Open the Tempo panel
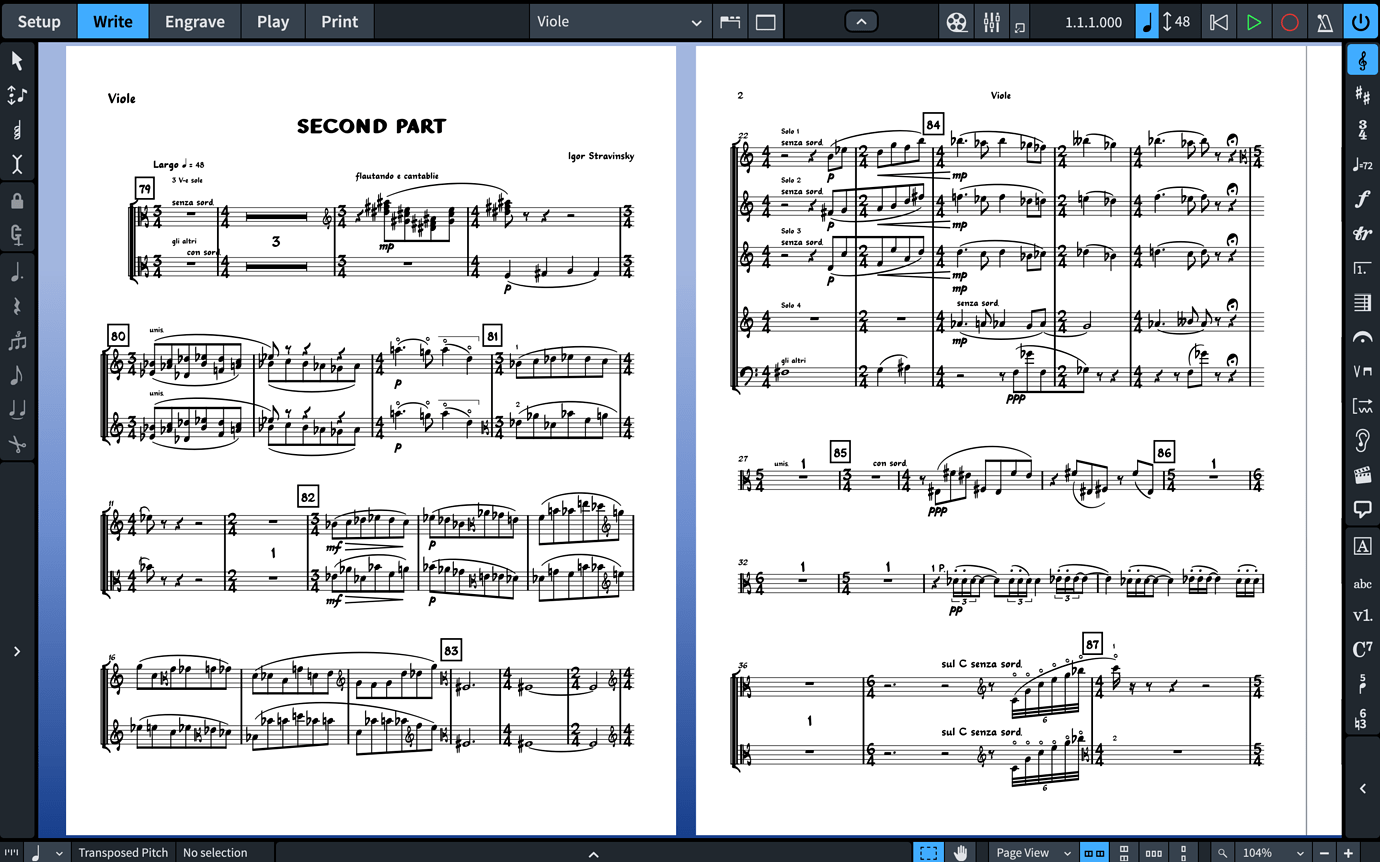Screen dimensions: 1380x862 pos(1362,164)
